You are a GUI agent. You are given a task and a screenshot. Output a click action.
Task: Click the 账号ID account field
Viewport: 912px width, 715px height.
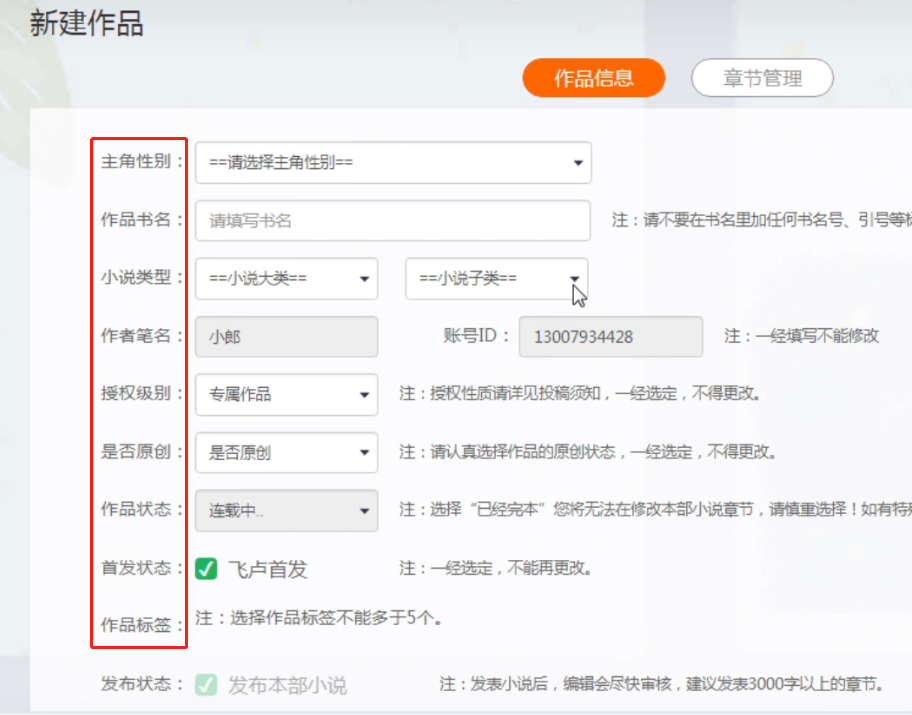[610, 337]
